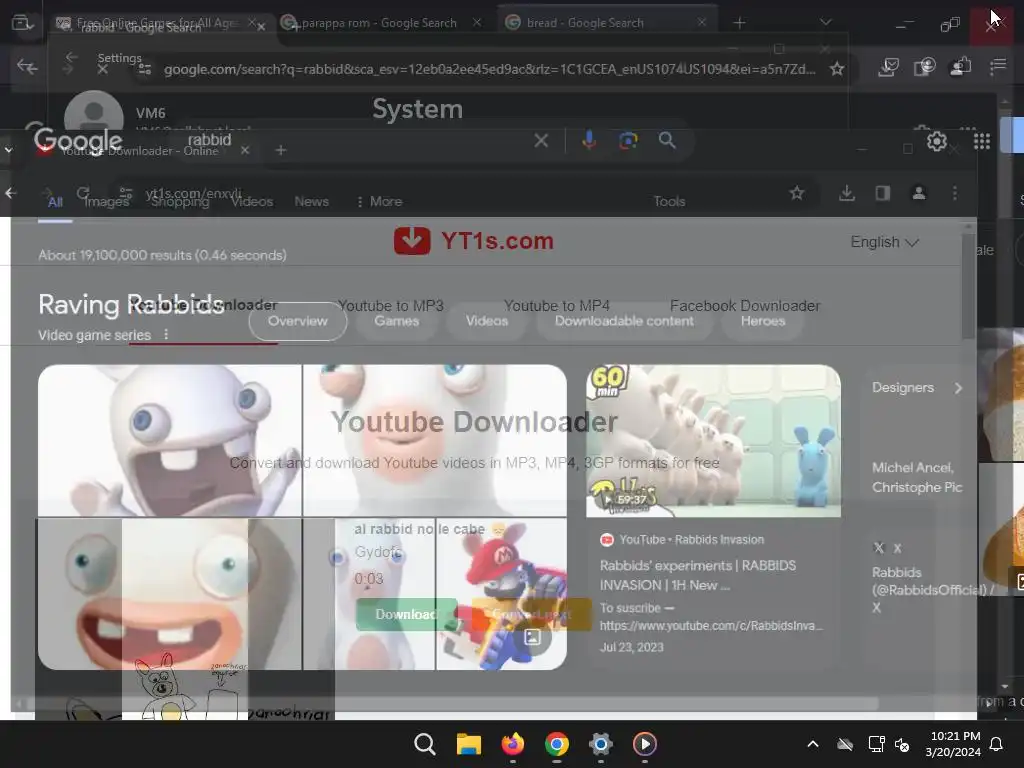
Task: Open the Tools search options
Action: pos(669,201)
